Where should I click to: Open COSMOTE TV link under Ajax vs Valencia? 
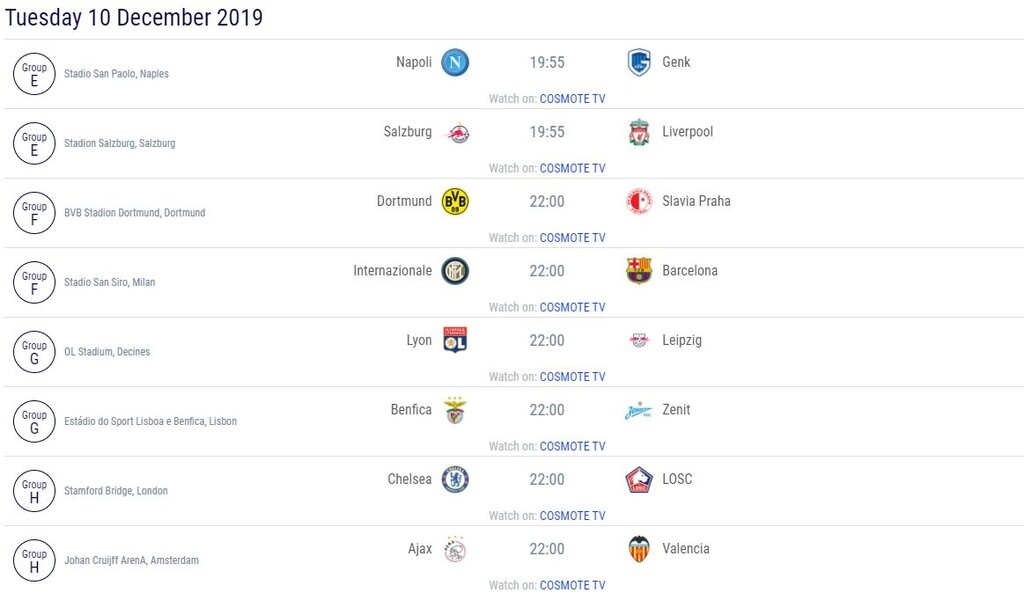coord(572,586)
